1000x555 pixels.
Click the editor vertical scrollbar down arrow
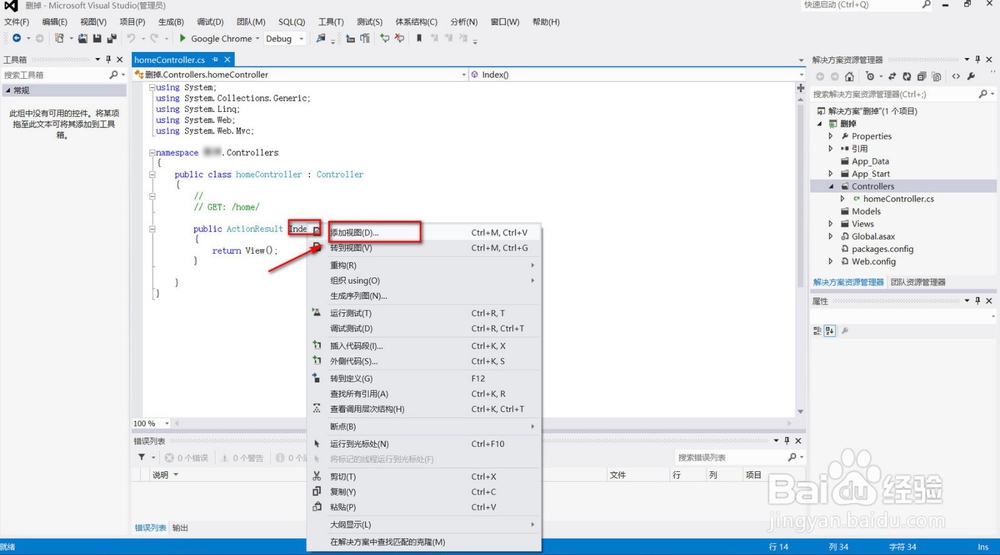click(800, 412)
